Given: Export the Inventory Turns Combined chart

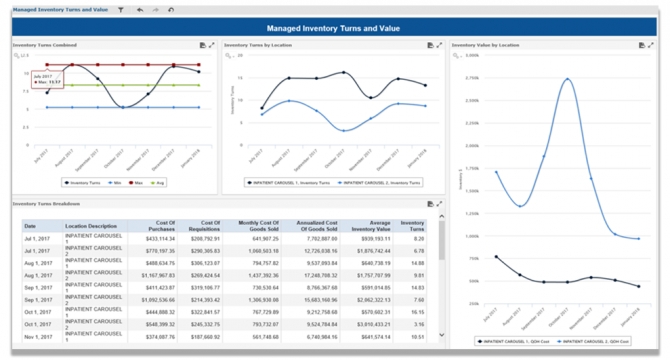Looking at the screenshot, I should pos(203,45).
